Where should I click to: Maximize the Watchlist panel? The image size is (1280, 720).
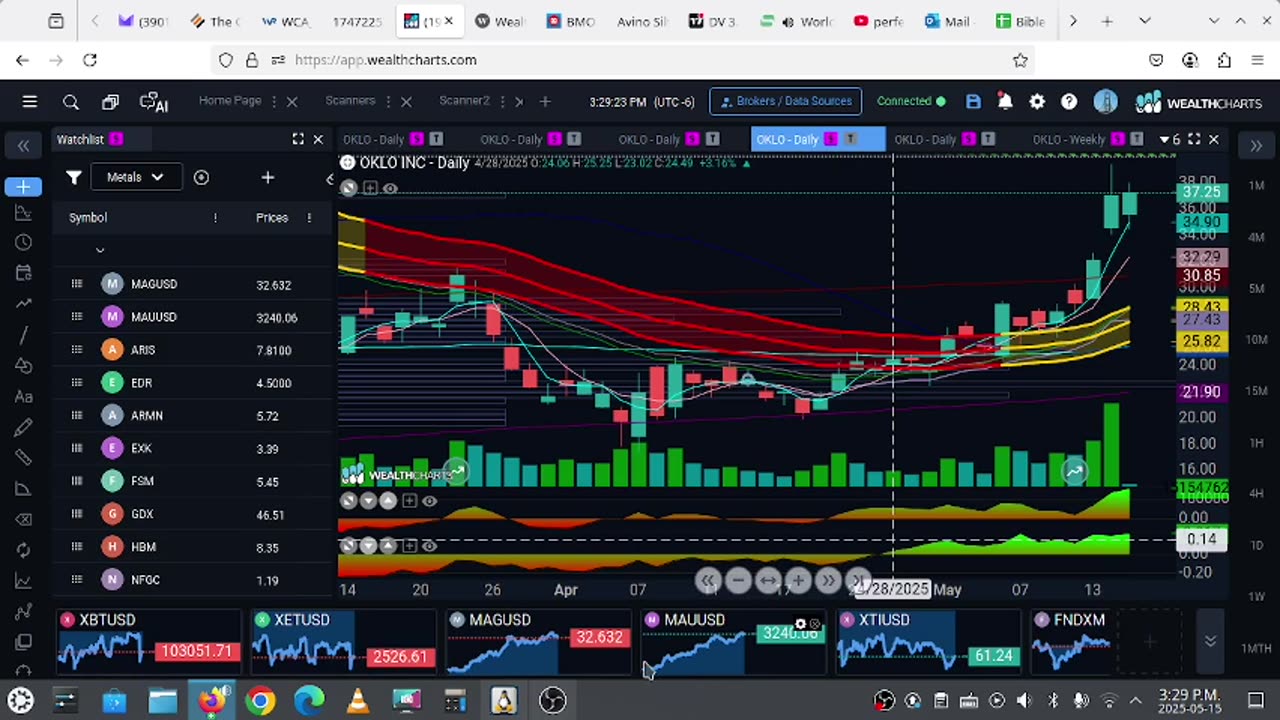(x=298, y=139)
